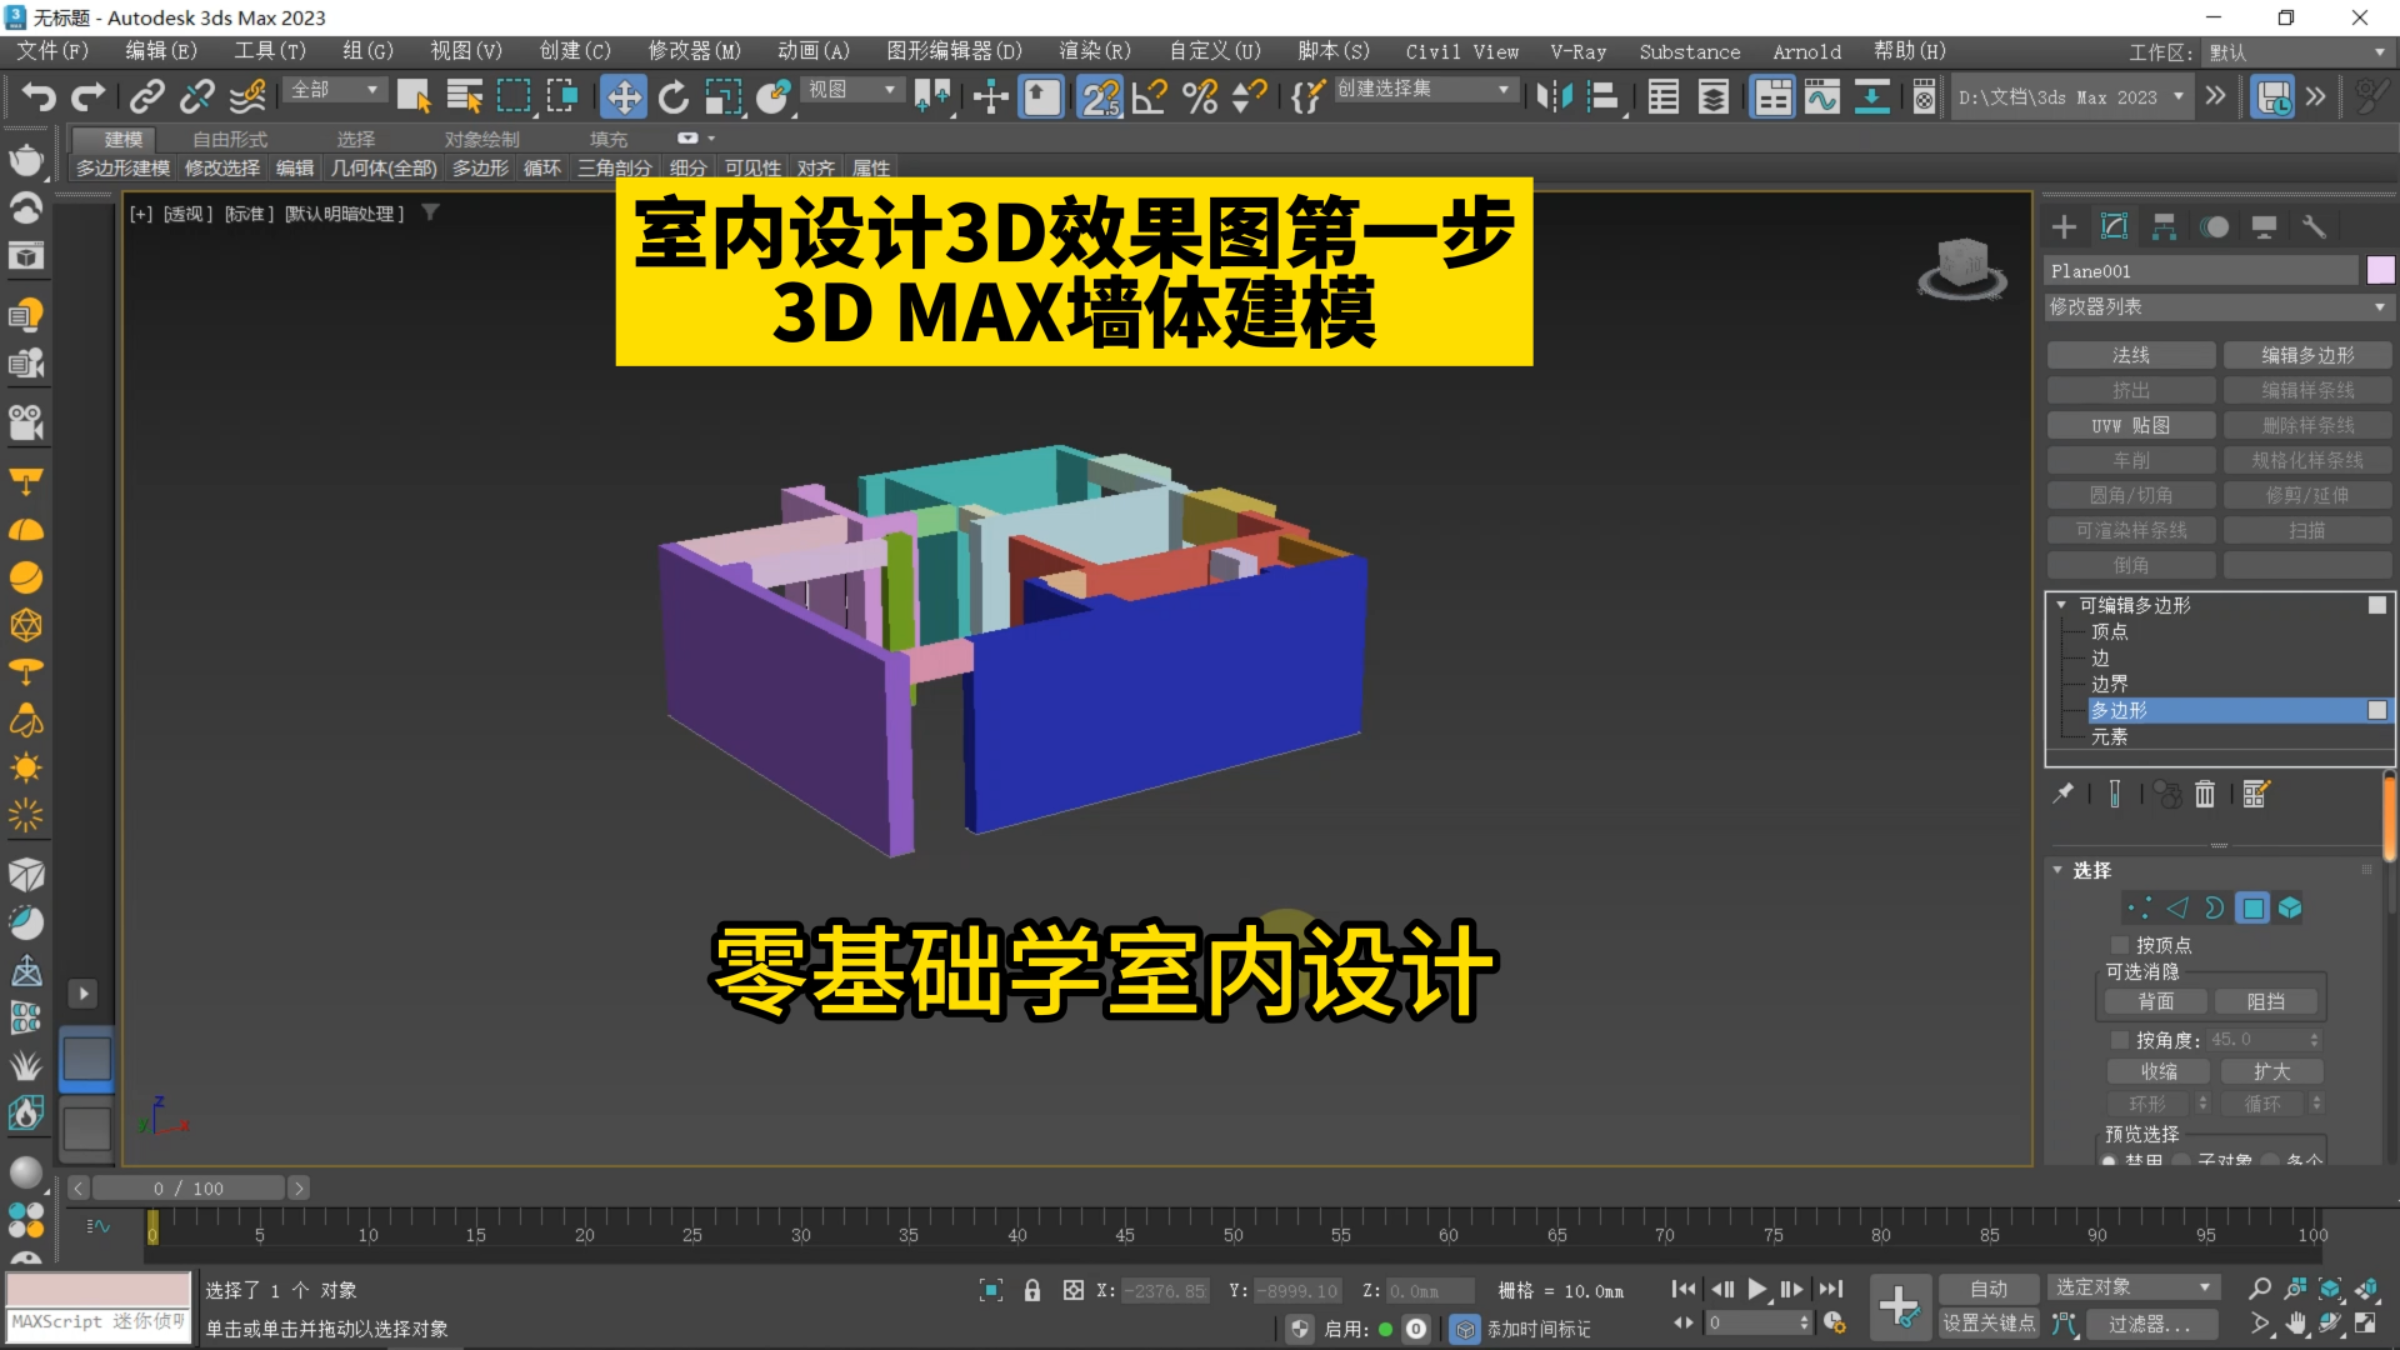This screenshot has width=2400, height=1350.
Task: Select the Border sub-object icon
Action: point(2215,908)
